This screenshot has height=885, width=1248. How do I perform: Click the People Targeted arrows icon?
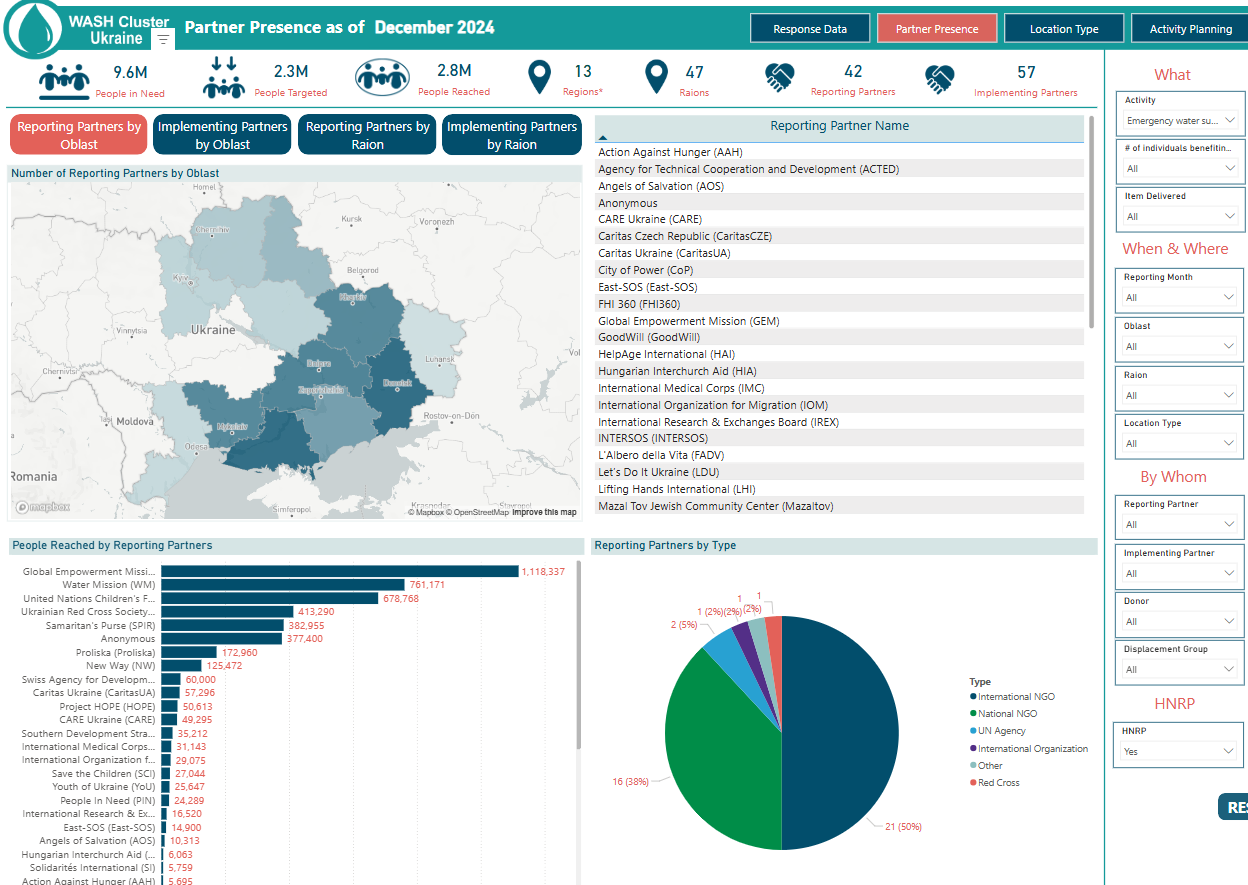[x=224, y=77]
